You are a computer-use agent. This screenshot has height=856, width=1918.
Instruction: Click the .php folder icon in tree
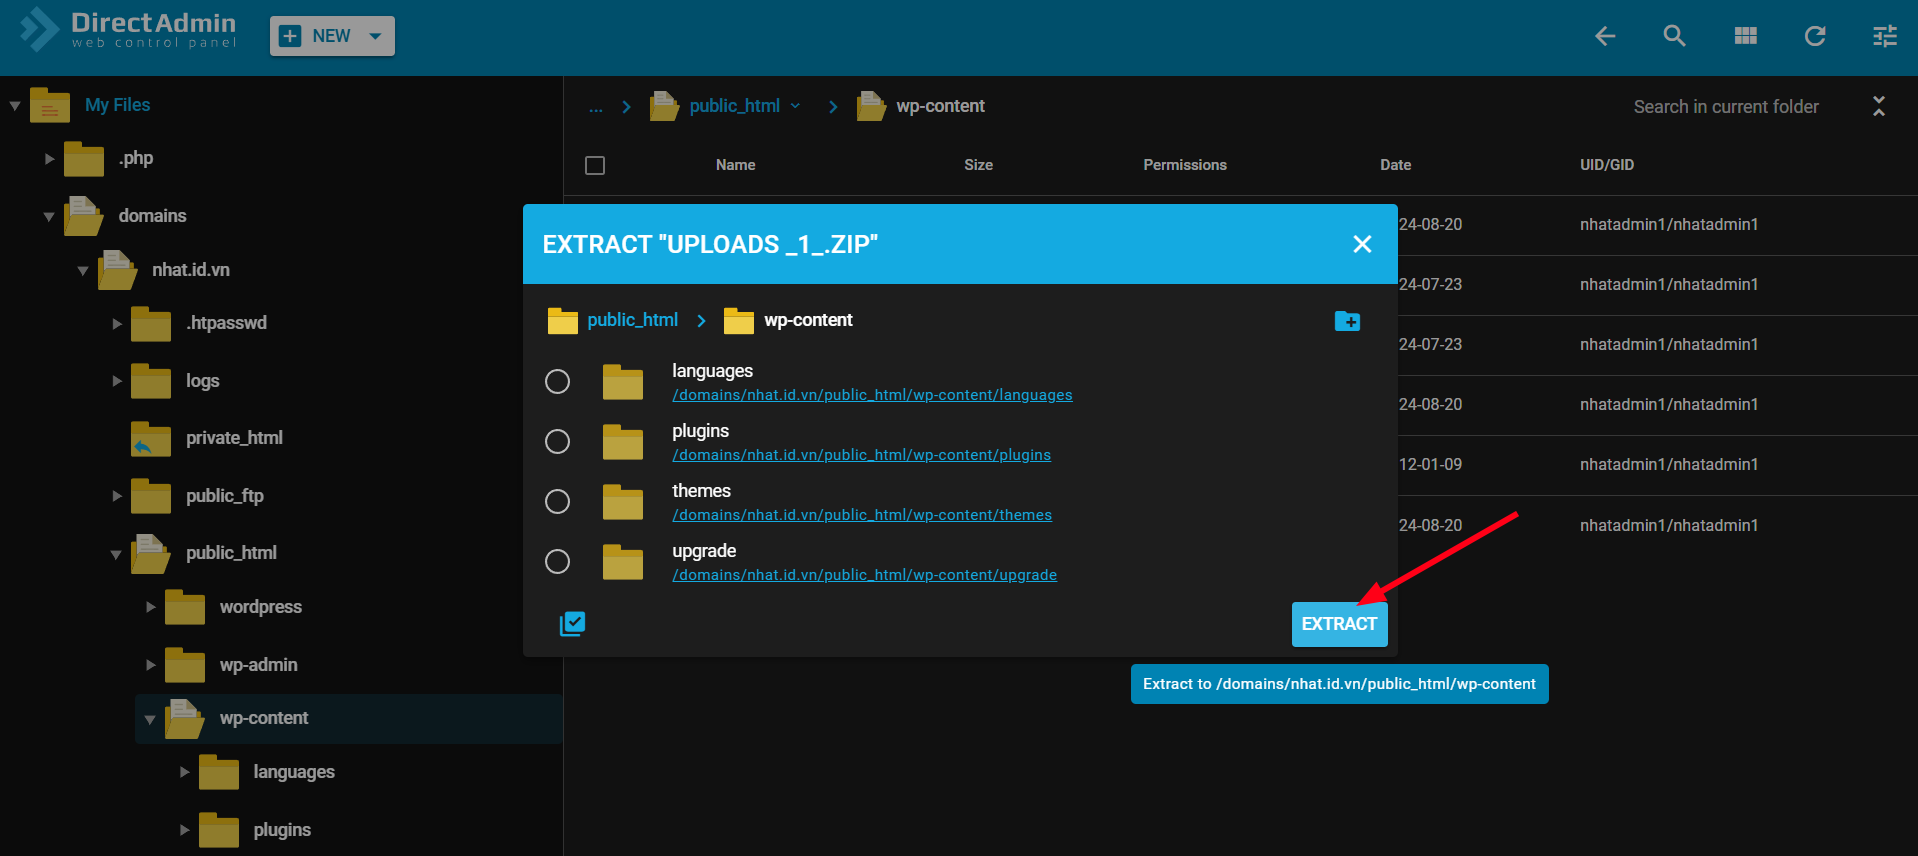84,158
